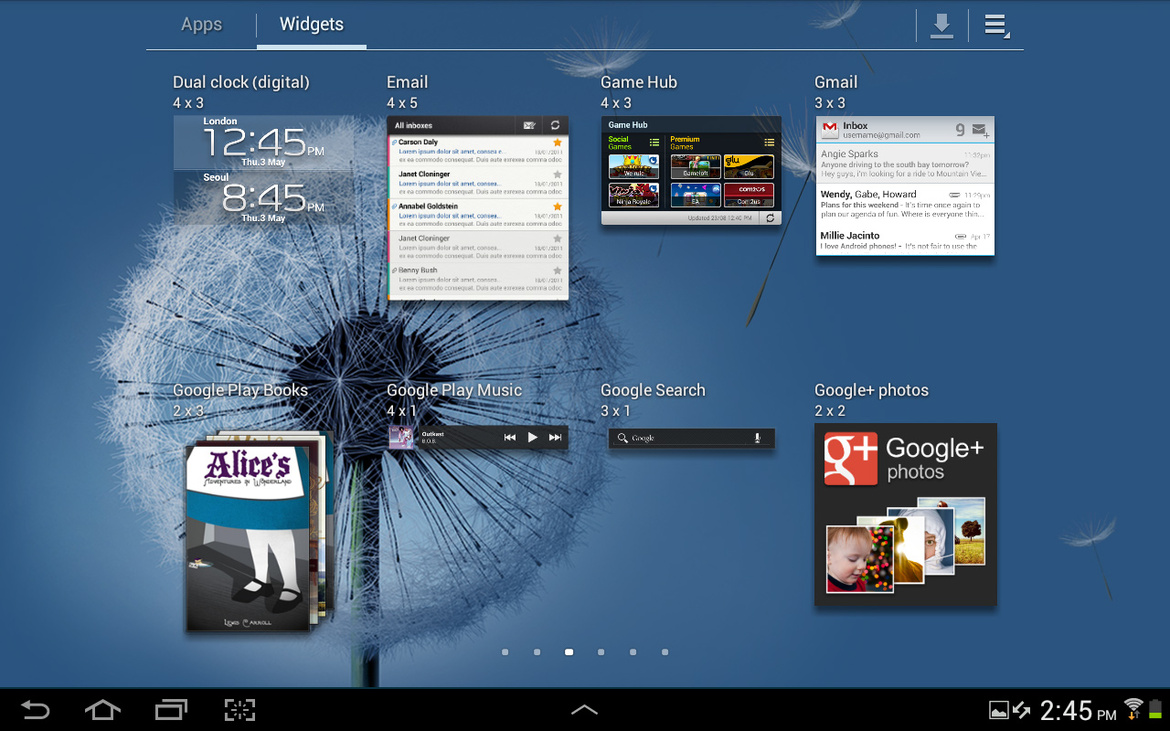Screen dimensions: 1170x731
Task: Select the Google Play Books widget label
Action: point(240,390)
